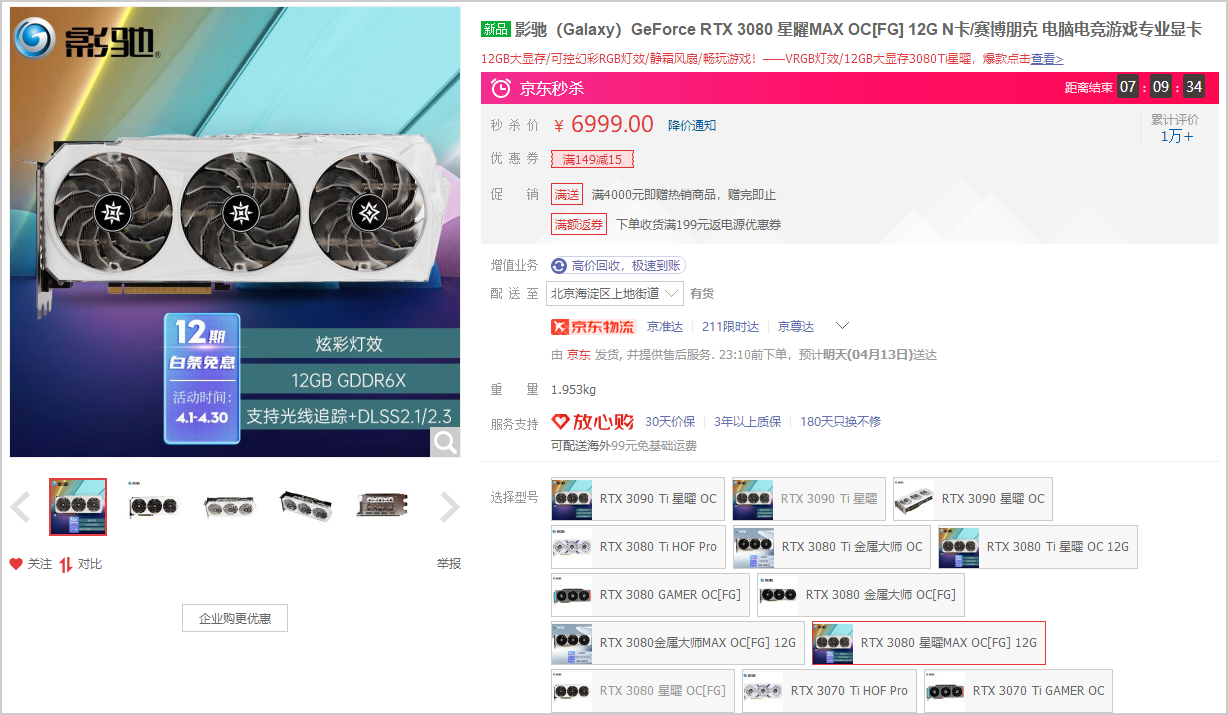Click the magnifier zoom icon on product image
The width and height of the screenshot is (1228, 715).
tap(445, 442)
